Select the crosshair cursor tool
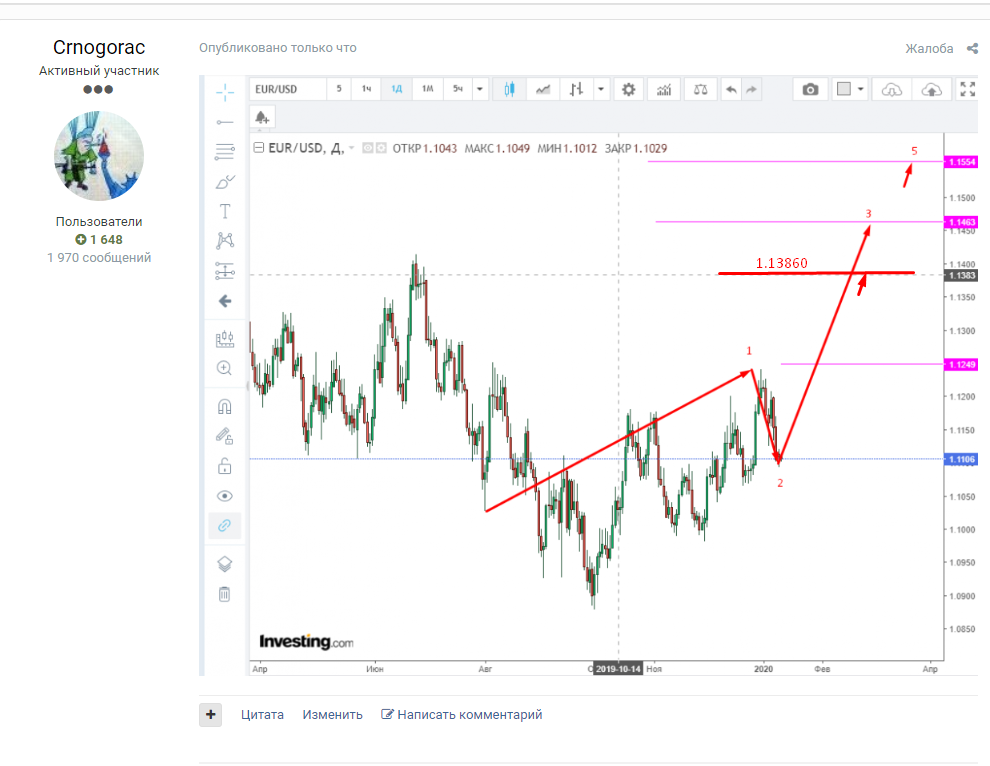This screenshot has width=990, height=766. click(225, 92)
